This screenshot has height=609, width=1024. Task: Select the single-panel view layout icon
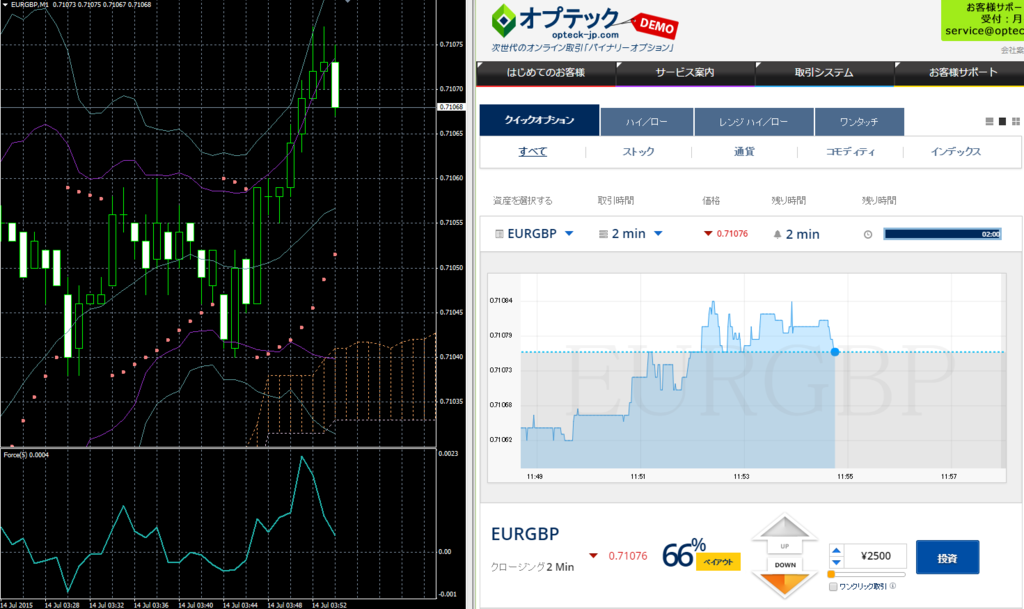click(x=1002, y=121)
